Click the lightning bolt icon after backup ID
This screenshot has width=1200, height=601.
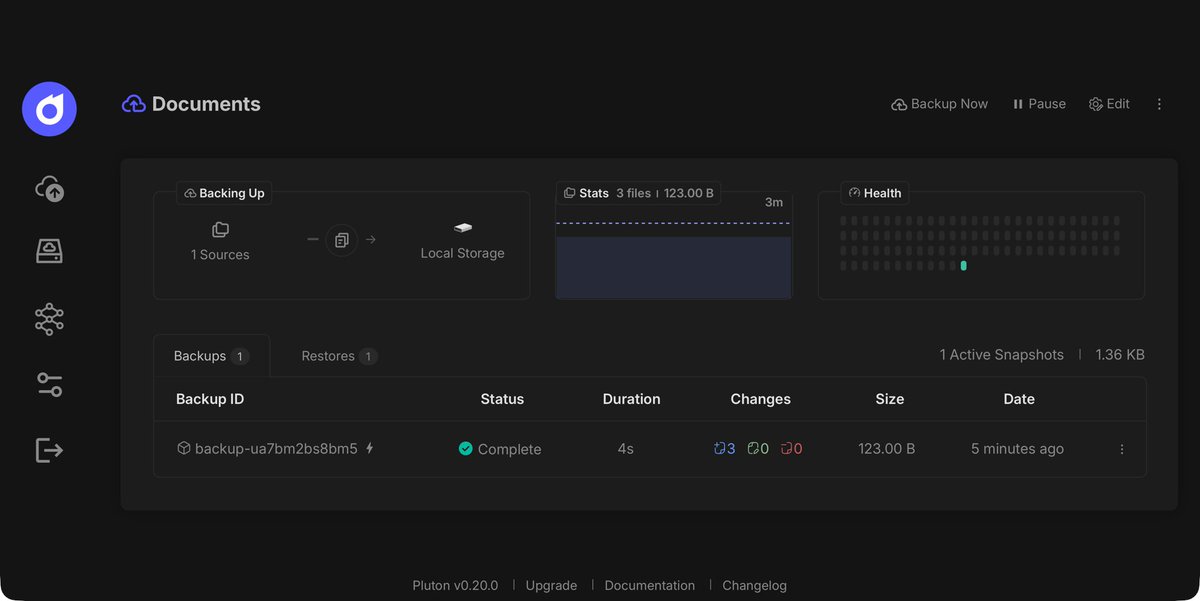(x=370, y=449)
